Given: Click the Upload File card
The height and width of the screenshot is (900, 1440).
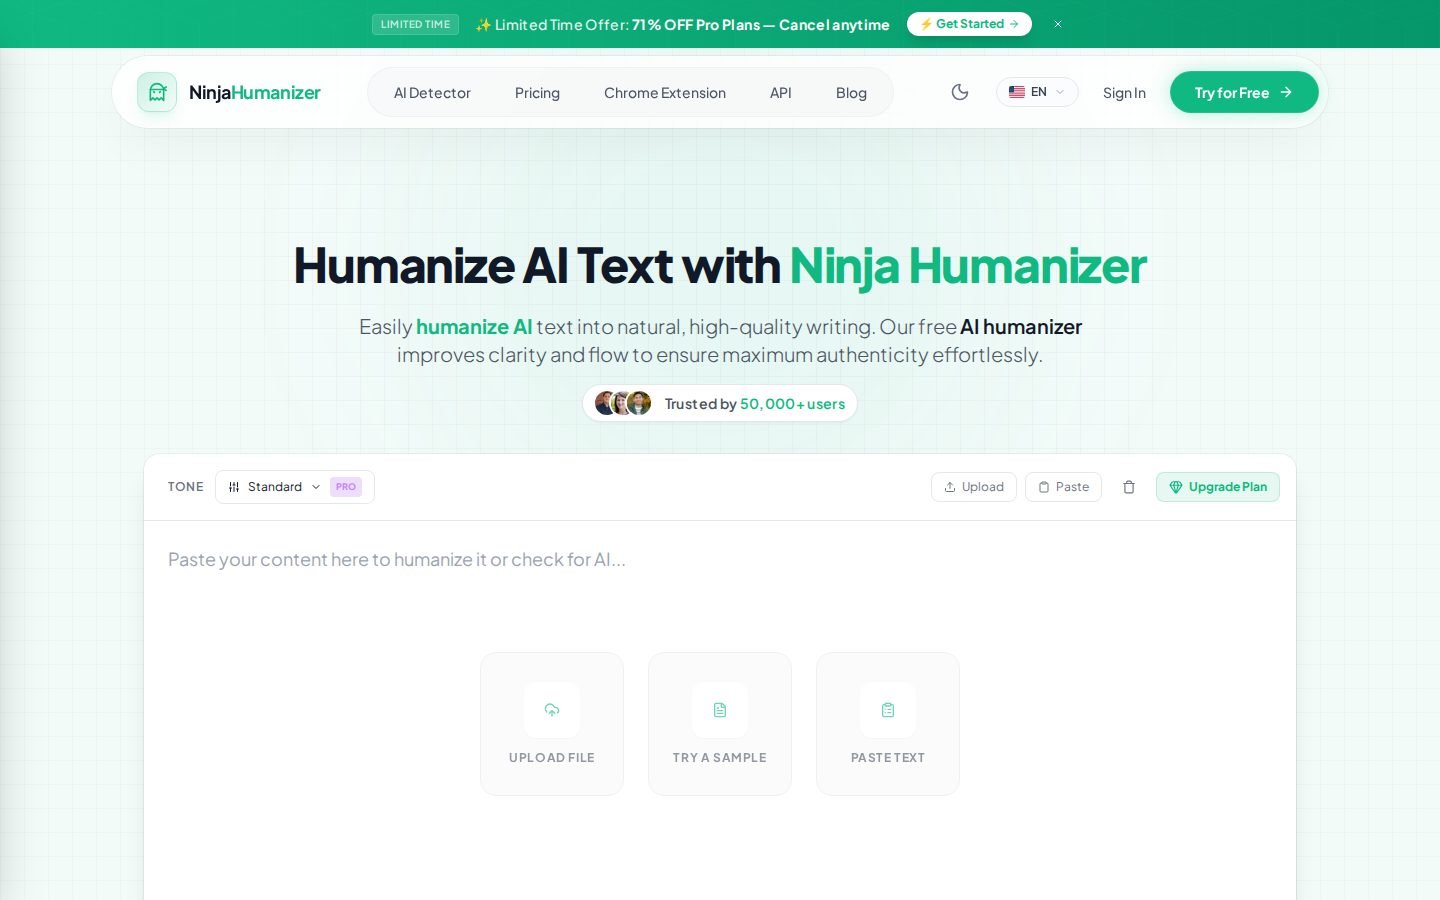Looking at the screenshot, I should pos(552,724).
